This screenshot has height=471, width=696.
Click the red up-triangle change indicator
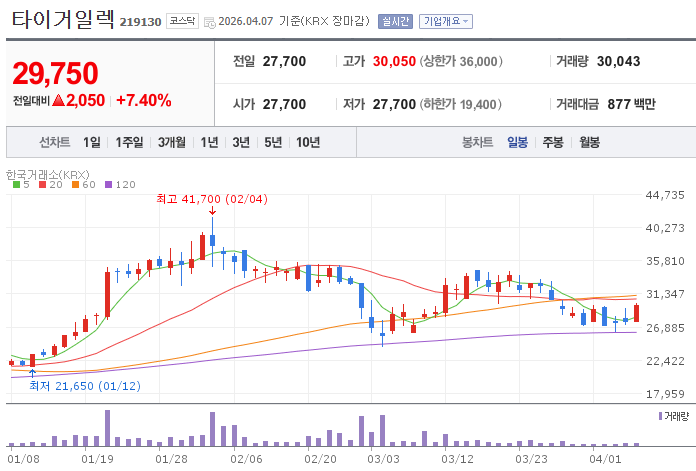(x=59, y=100)
